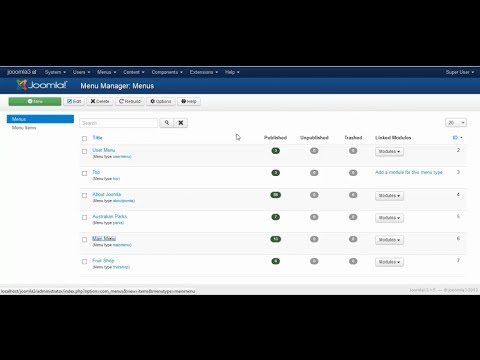Open the Top menu link

(96, 172)
